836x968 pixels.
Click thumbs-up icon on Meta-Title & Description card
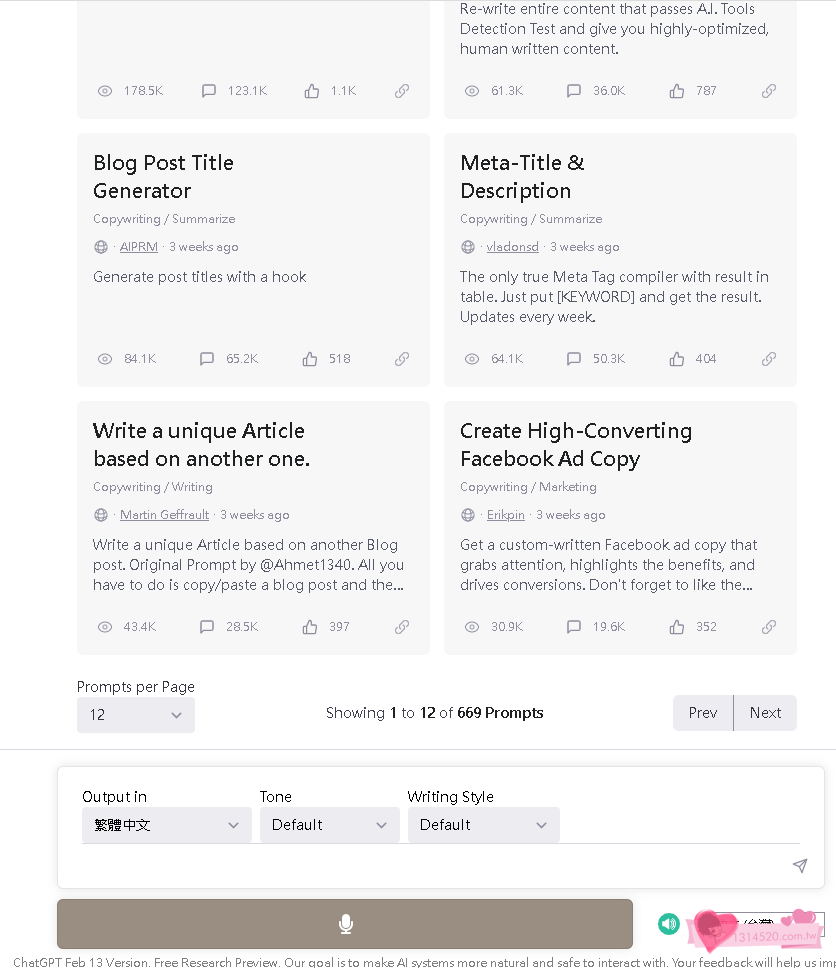point(677,359)
